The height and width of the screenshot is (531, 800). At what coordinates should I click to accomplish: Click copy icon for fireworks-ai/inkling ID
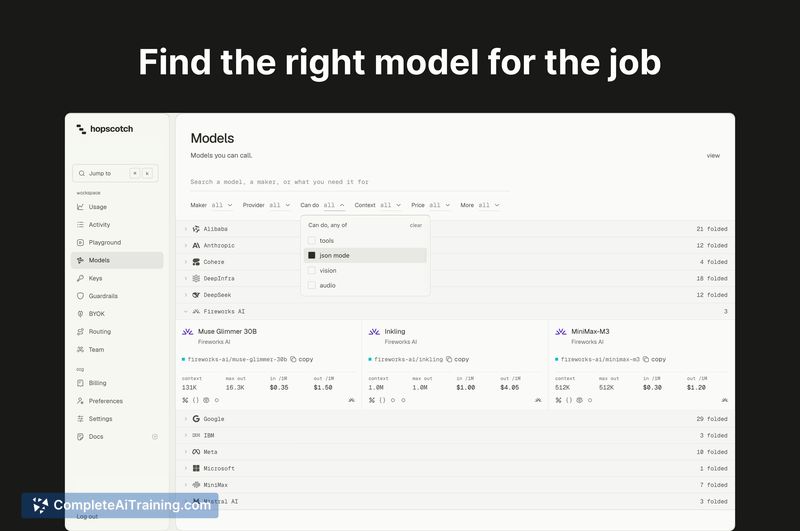[x=449, y=359]
